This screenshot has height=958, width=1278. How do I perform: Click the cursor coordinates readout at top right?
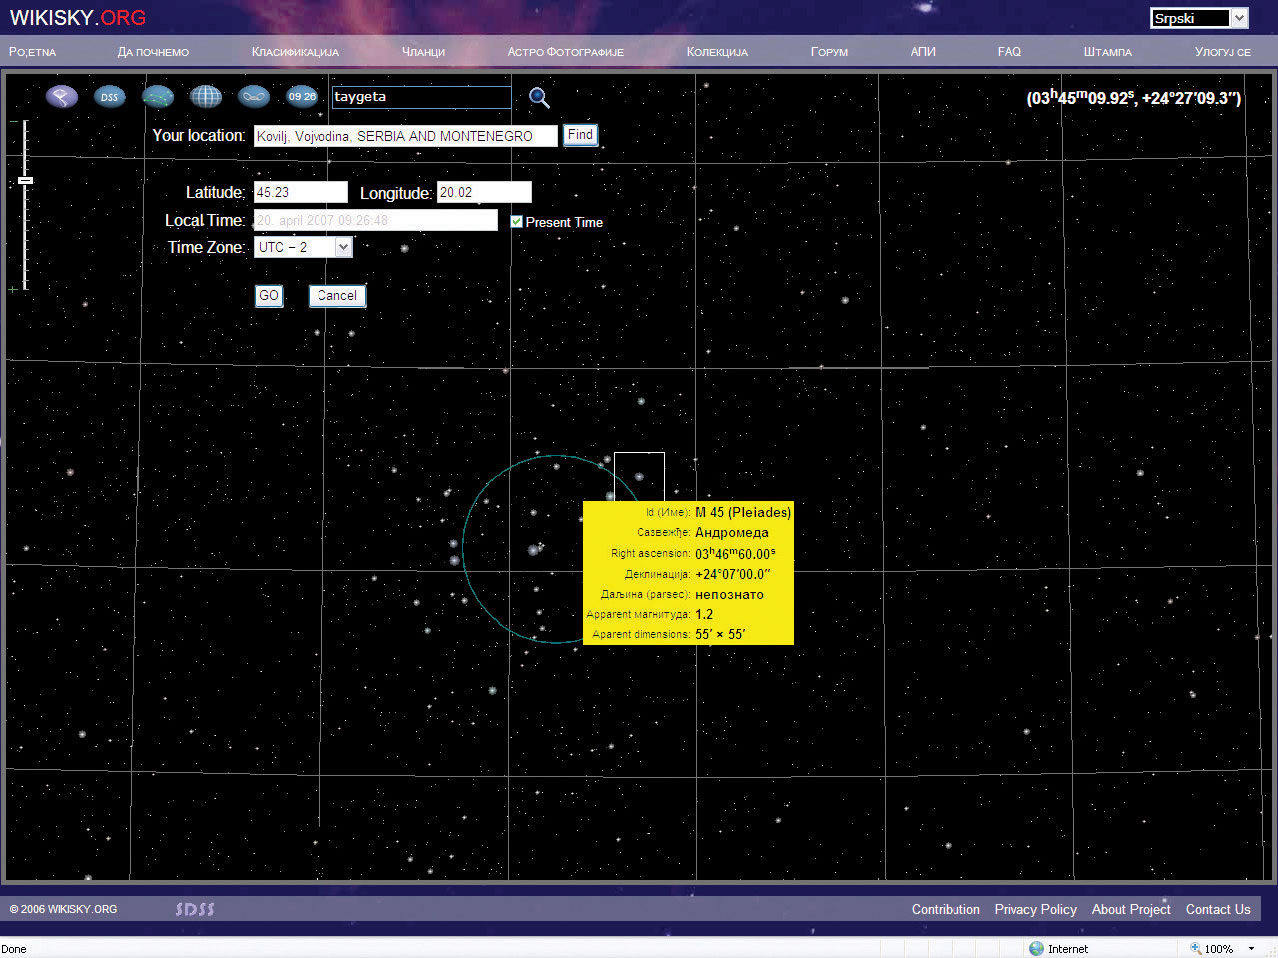coord(1134,97)
